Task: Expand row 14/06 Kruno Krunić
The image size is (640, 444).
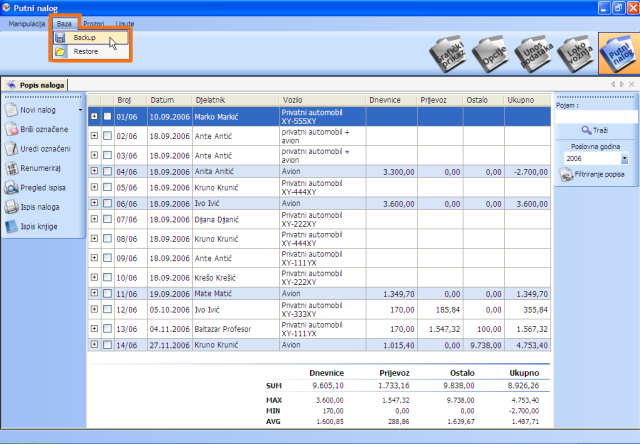Action: [x=94, y=344]
